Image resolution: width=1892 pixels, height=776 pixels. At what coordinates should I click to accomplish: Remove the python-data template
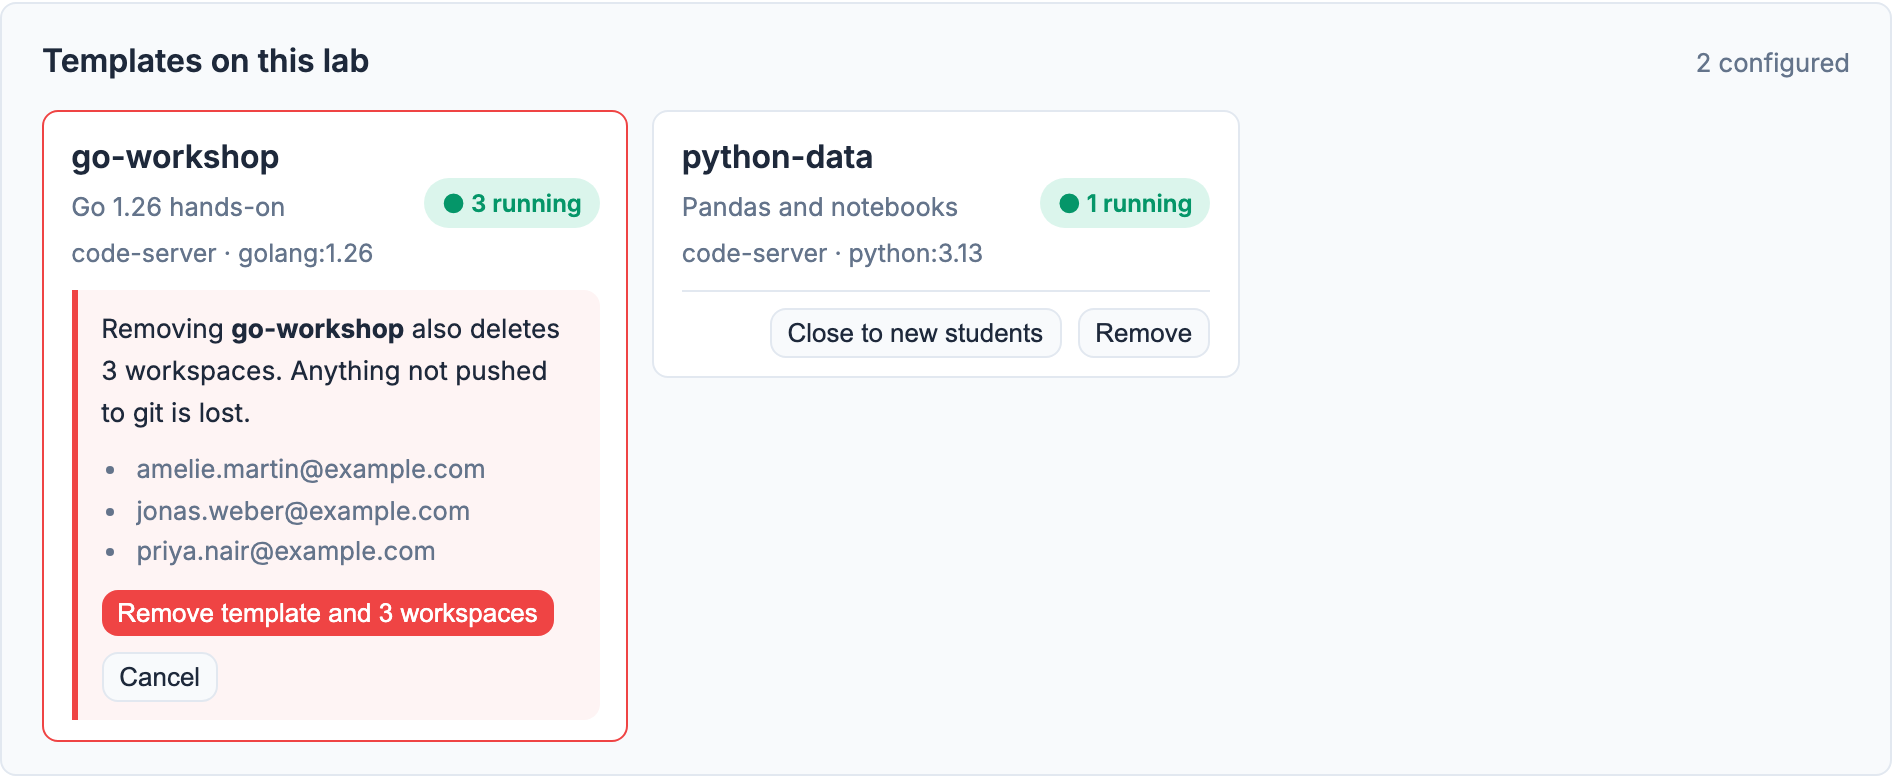click(x=1143, y=333)
